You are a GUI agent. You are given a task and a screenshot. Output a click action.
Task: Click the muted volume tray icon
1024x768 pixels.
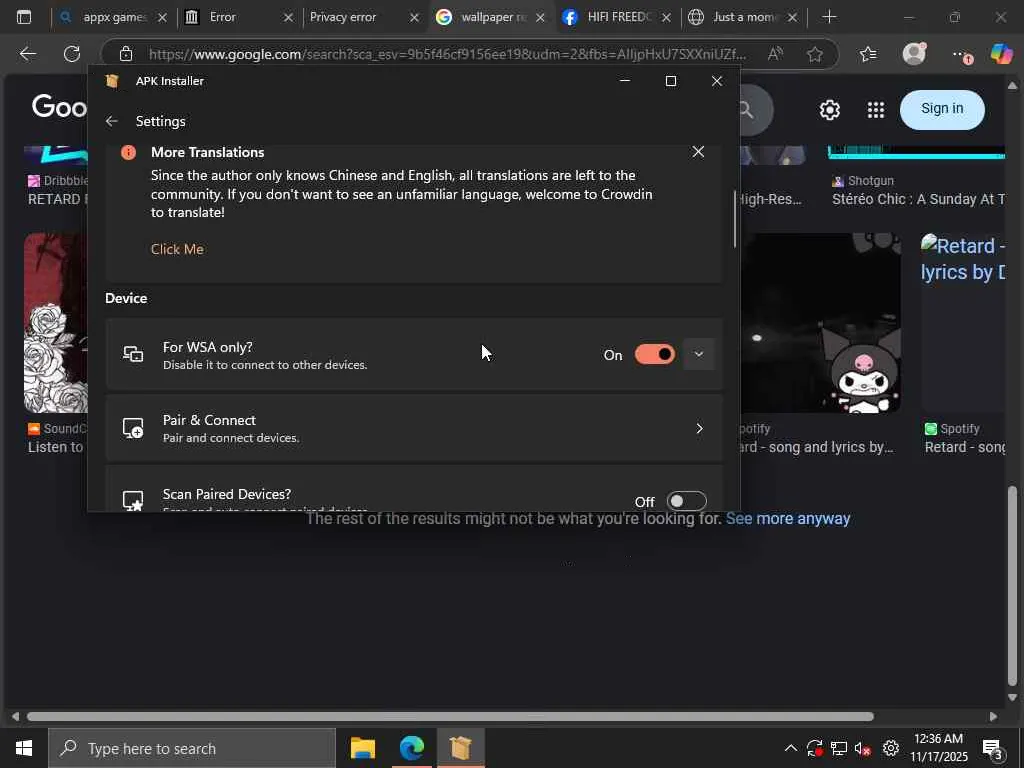pos(863,748)
